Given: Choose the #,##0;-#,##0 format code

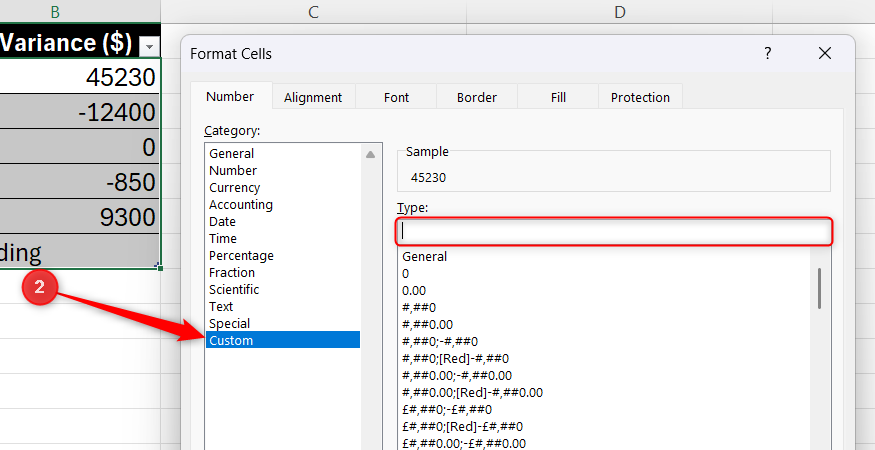Looking at the screenshot, I should (606, 342).
